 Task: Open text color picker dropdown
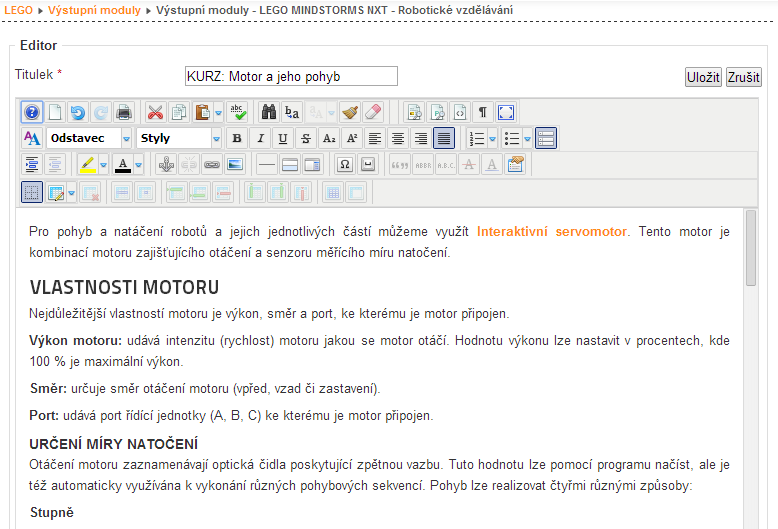click(139, 165)
